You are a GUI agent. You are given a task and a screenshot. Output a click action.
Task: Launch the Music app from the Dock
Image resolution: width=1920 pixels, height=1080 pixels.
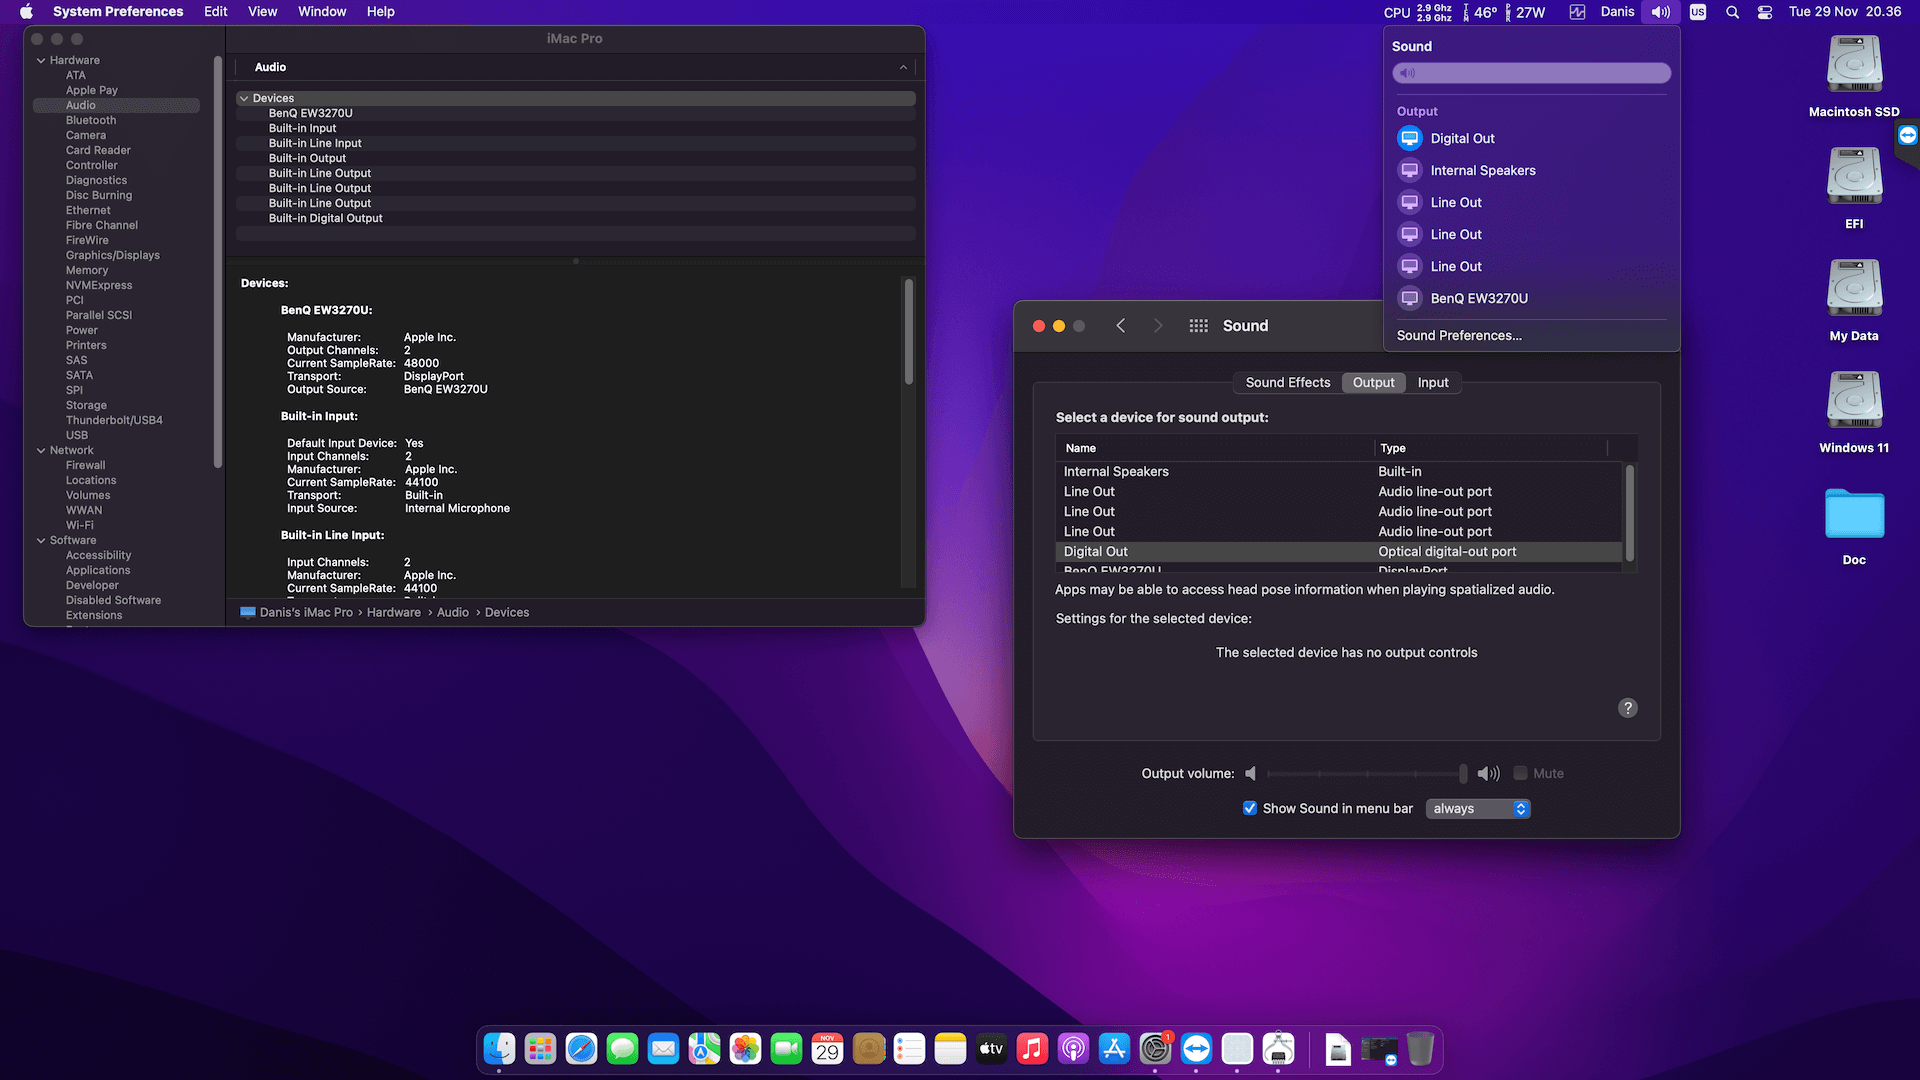click(x=1032, y=1048)
